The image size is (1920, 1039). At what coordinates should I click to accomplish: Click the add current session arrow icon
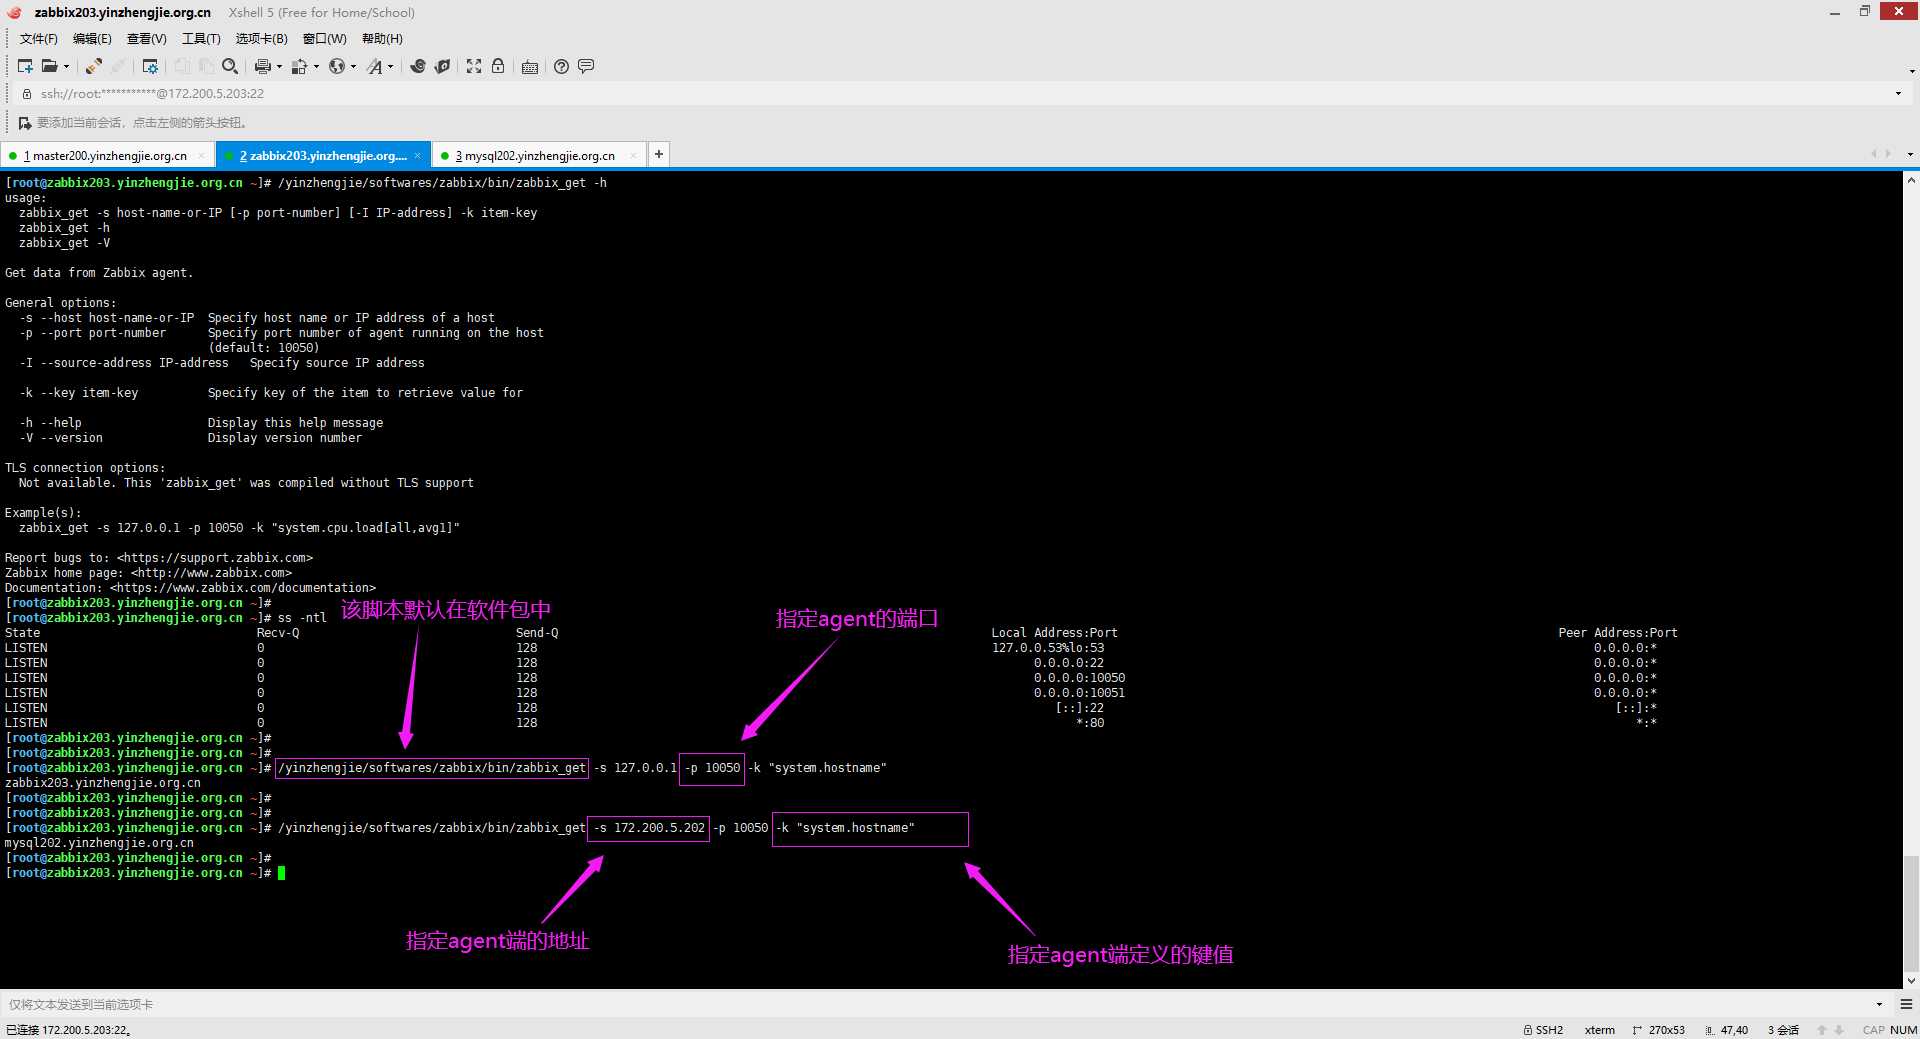point(24,123)
